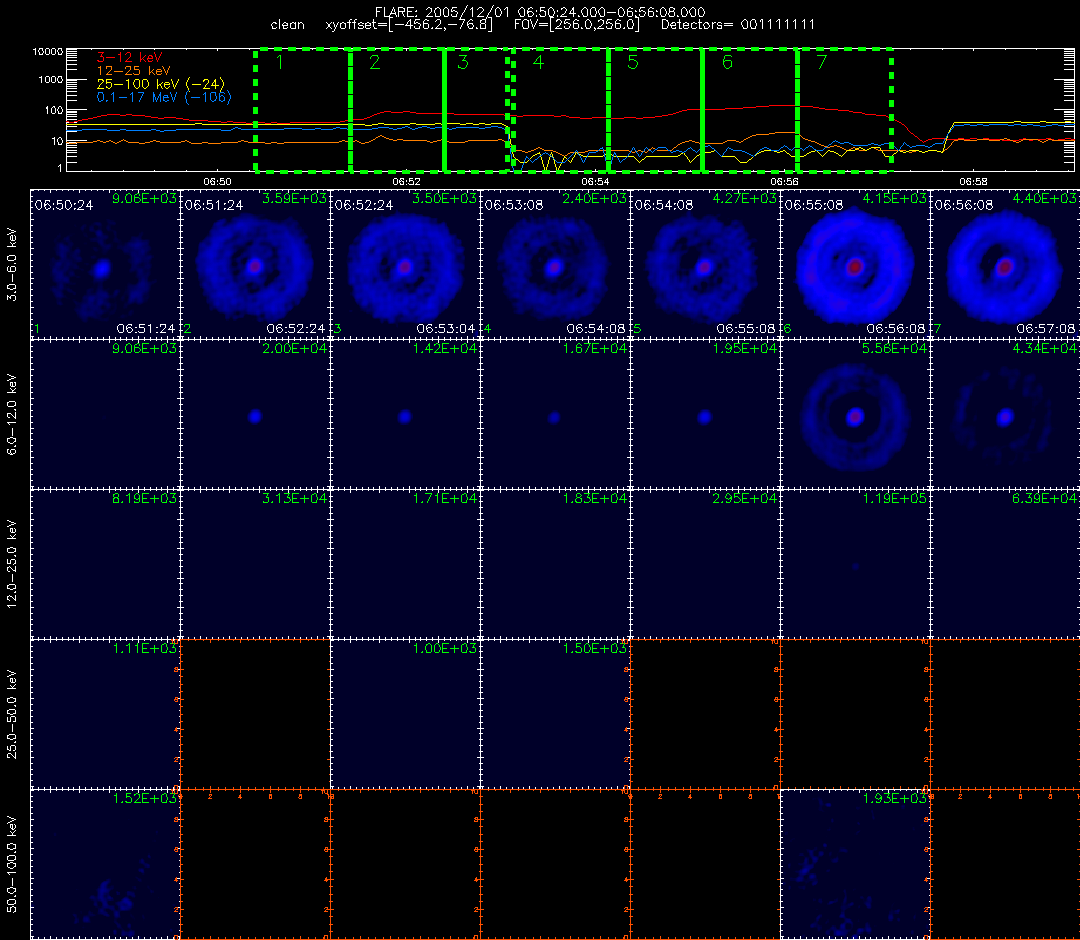Click the 06:53:08 start time label
Screen dimensions: 1080x940
click(513, 205)
